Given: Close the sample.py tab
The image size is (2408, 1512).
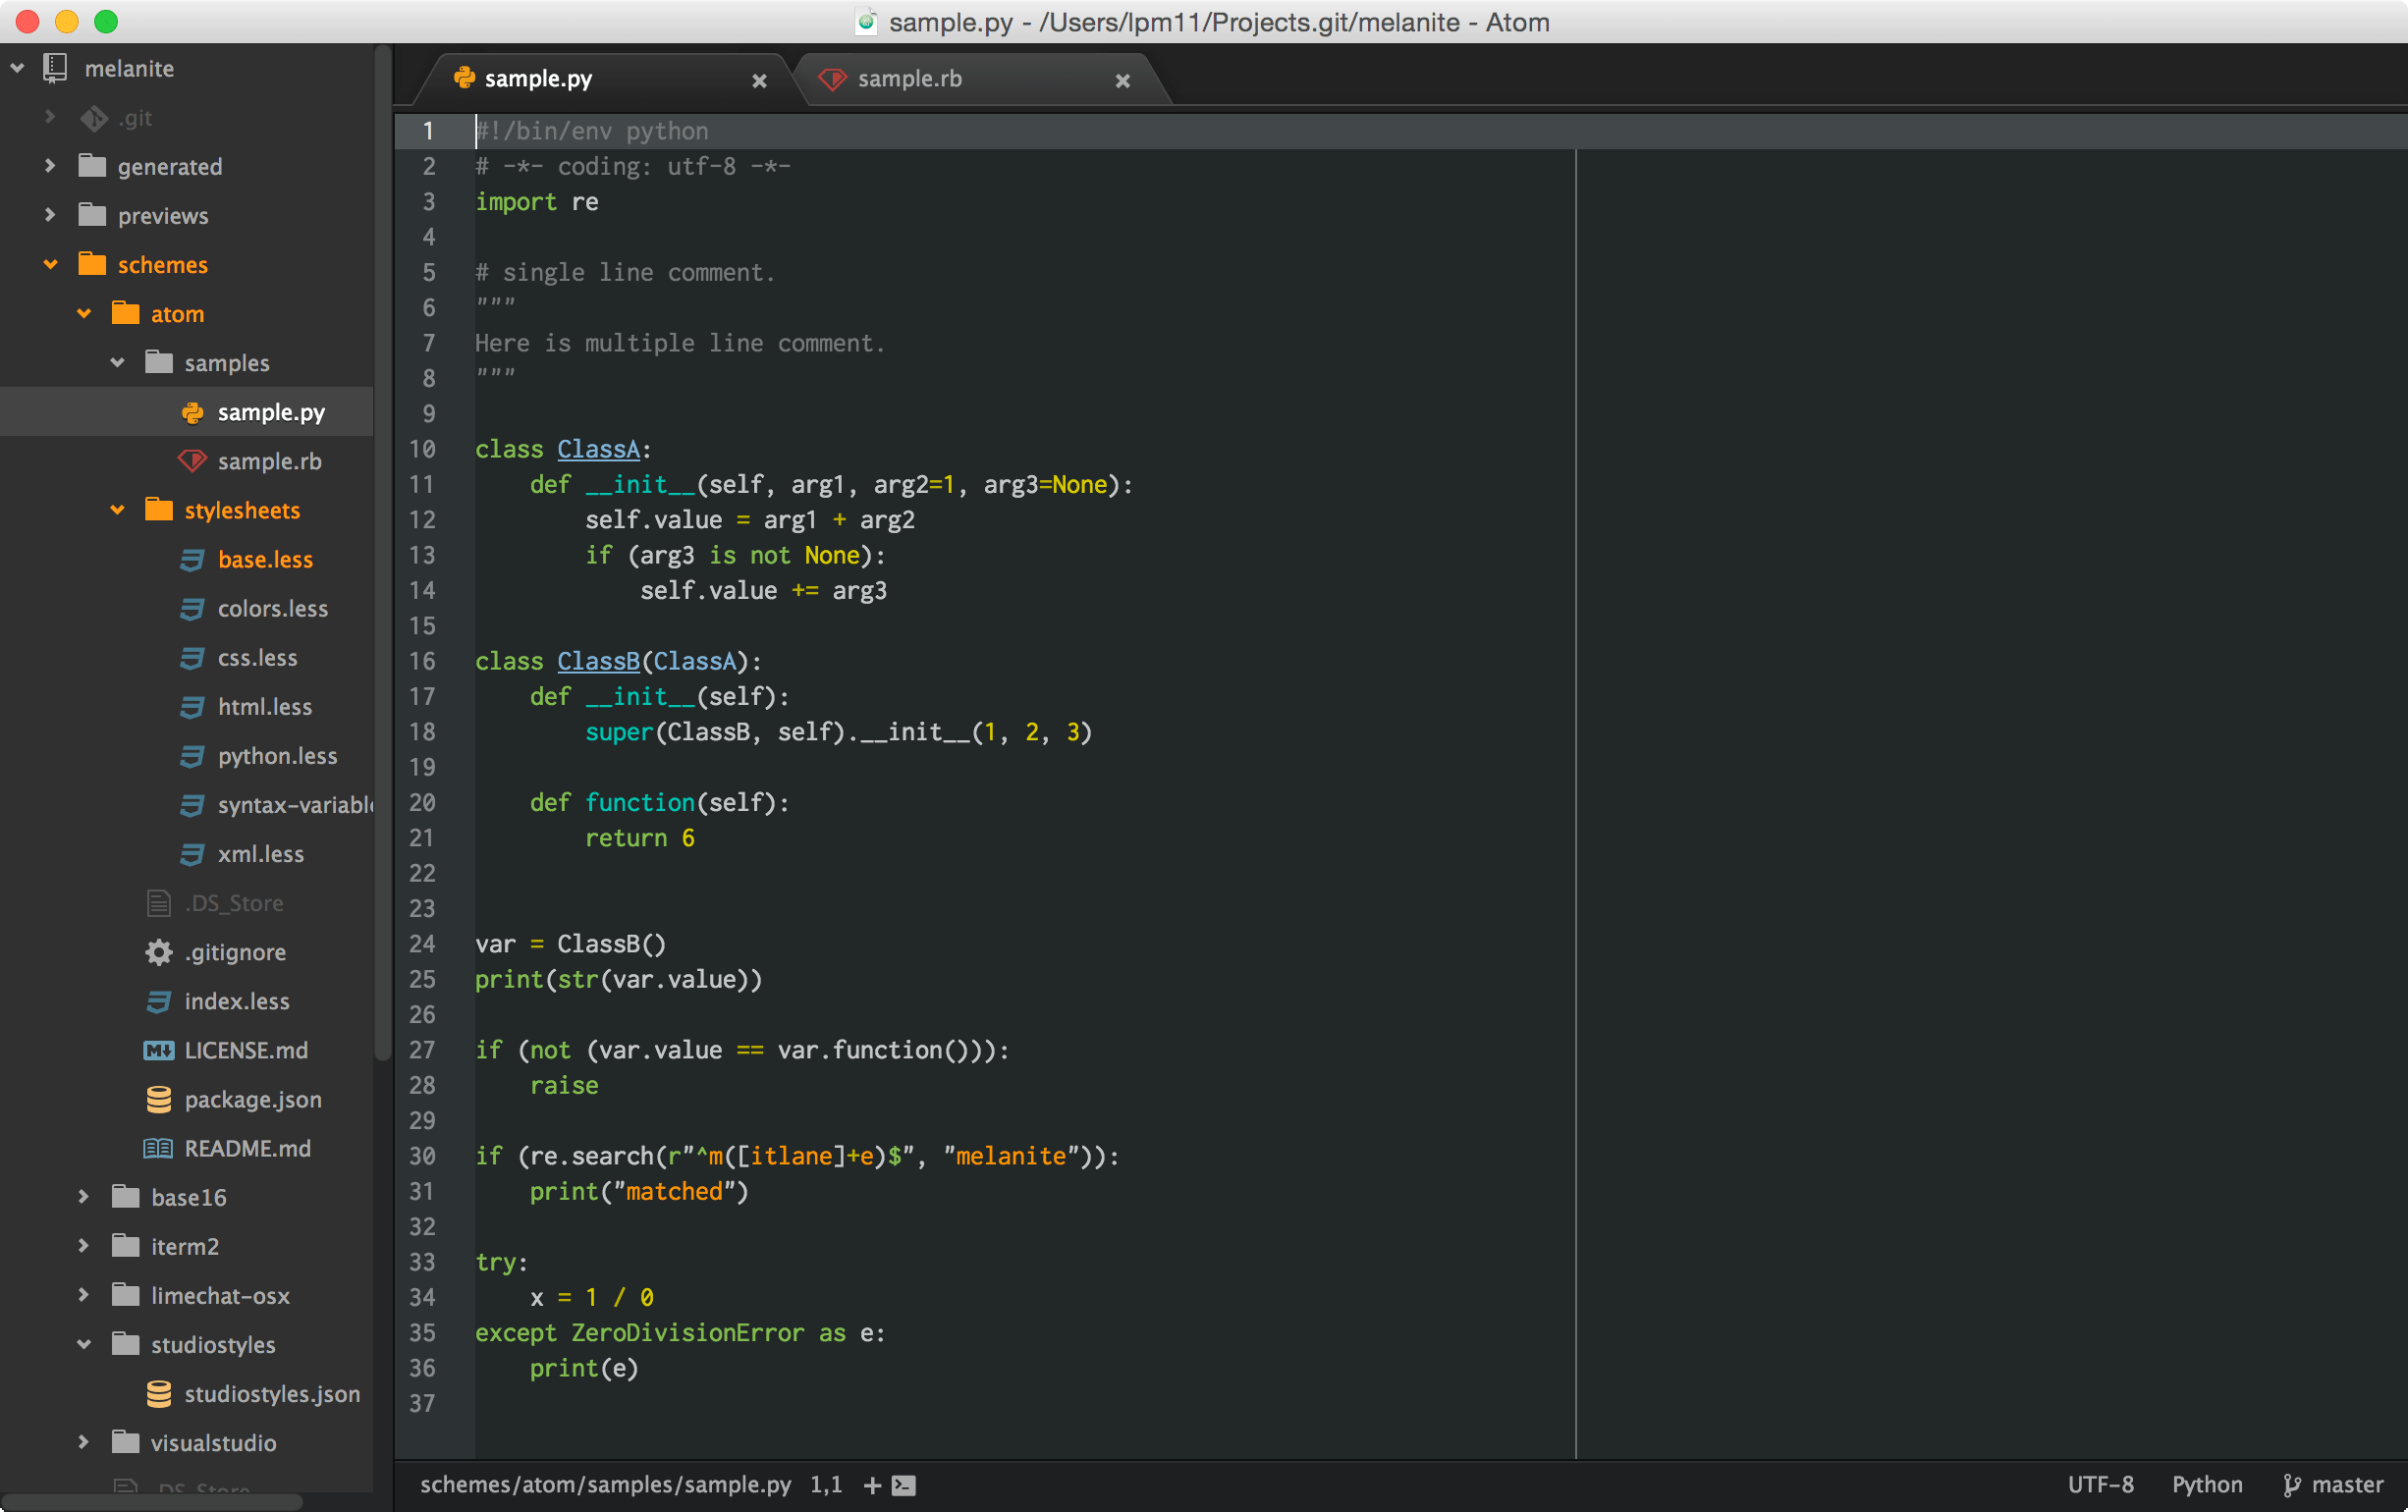Looking at the screenshot, I should coord(760,81).
